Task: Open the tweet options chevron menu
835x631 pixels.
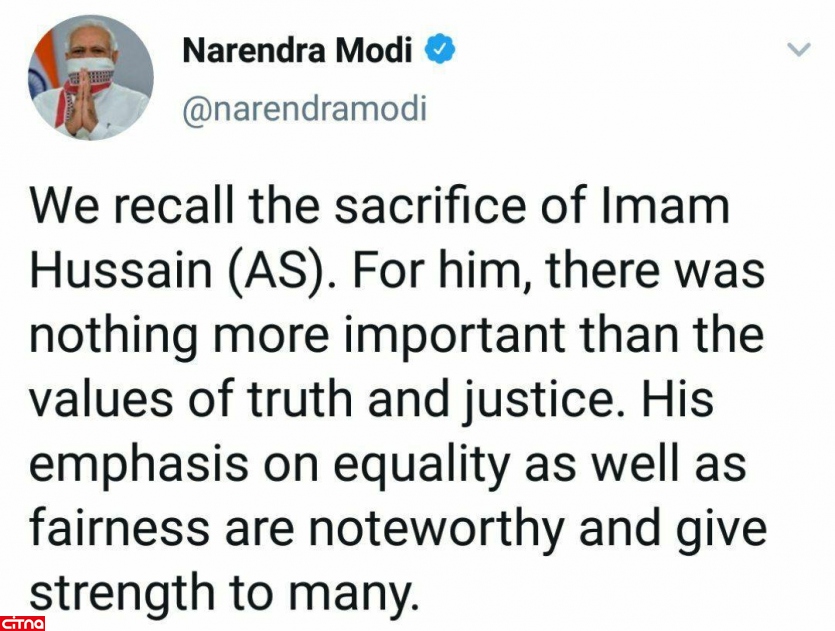Action: [799, 50]
